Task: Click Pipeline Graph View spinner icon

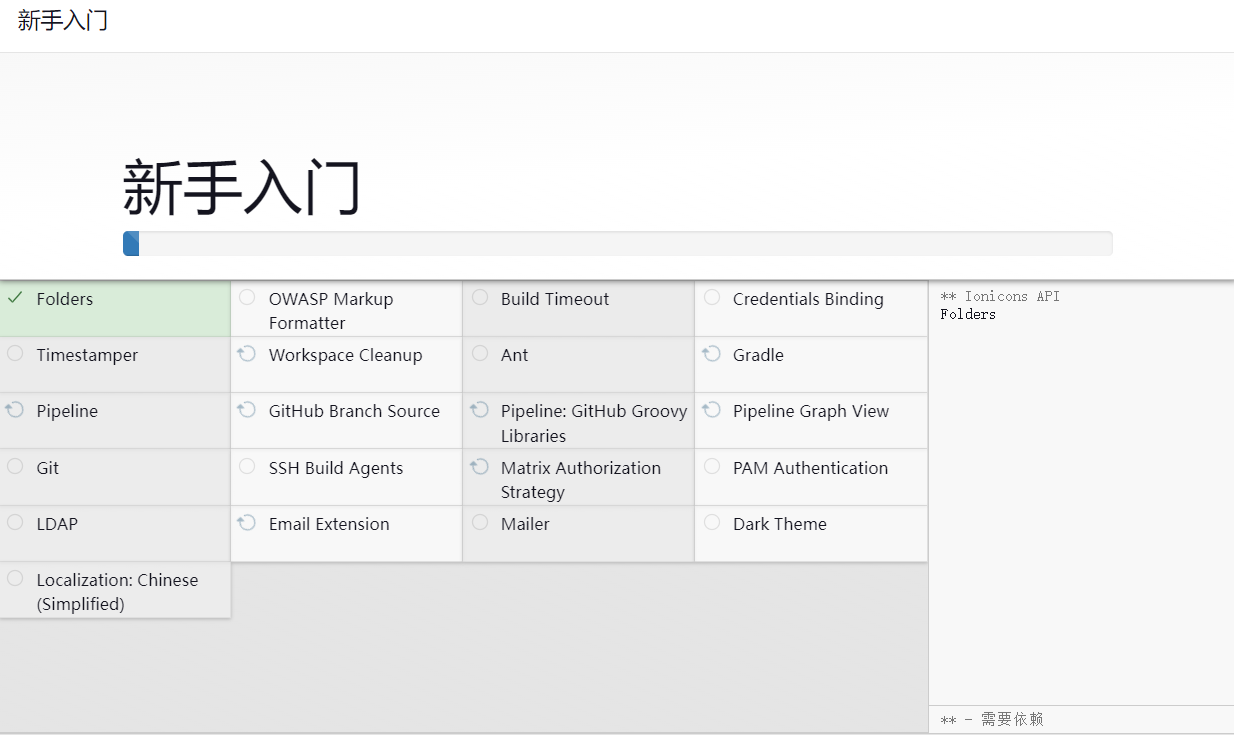Action: (x=711, y=410)
